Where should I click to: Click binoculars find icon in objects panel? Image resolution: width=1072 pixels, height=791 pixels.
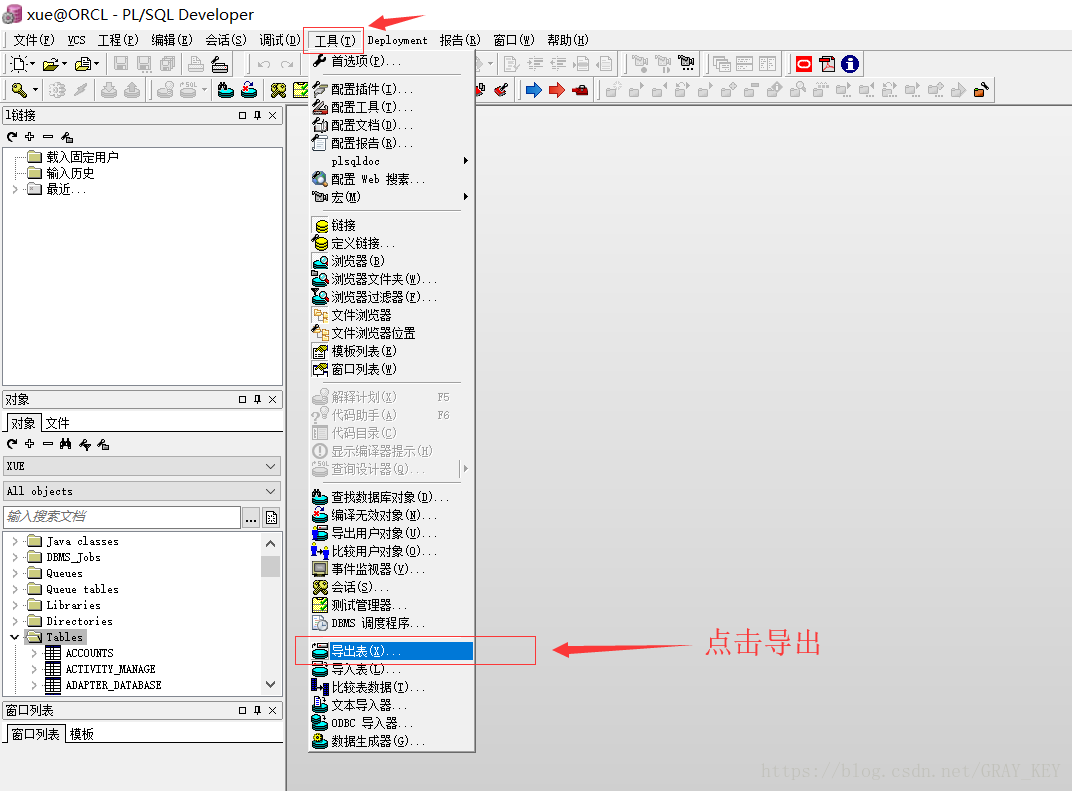[66, 444]
